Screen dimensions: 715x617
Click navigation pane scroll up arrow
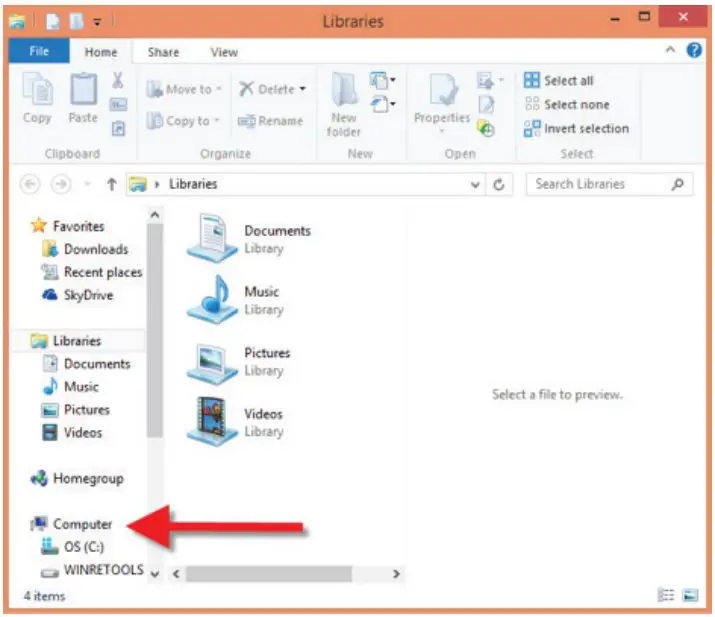pyautogui.click(x=155, y=214)
